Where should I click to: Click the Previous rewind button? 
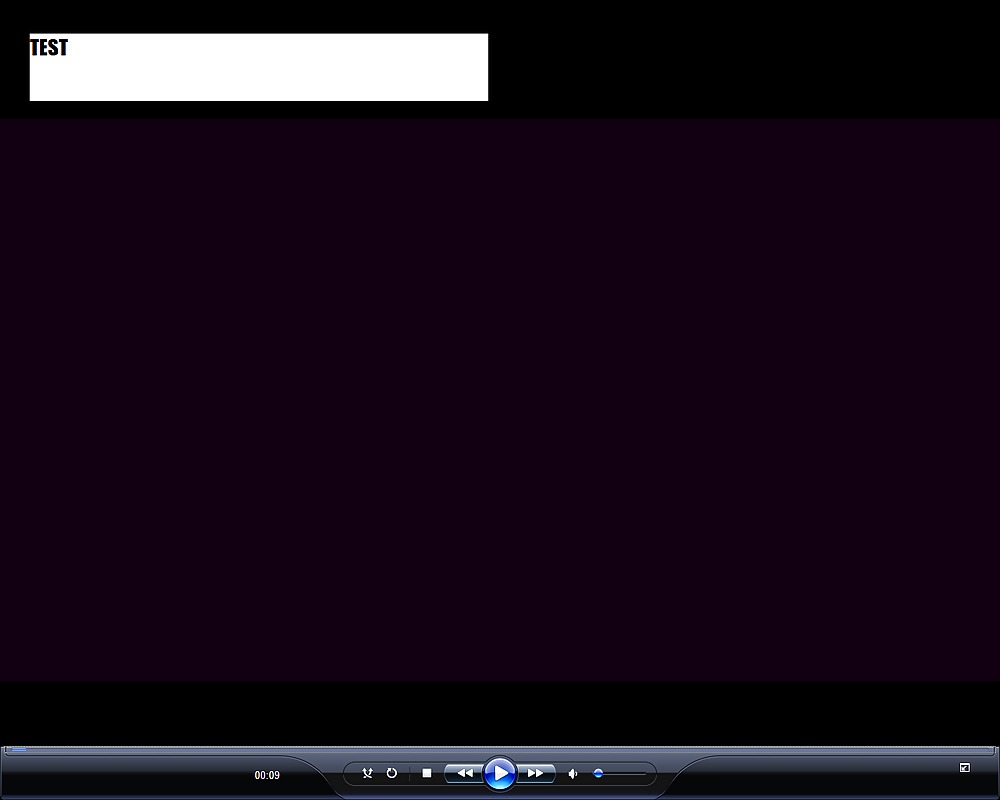[x=464, y=773]
